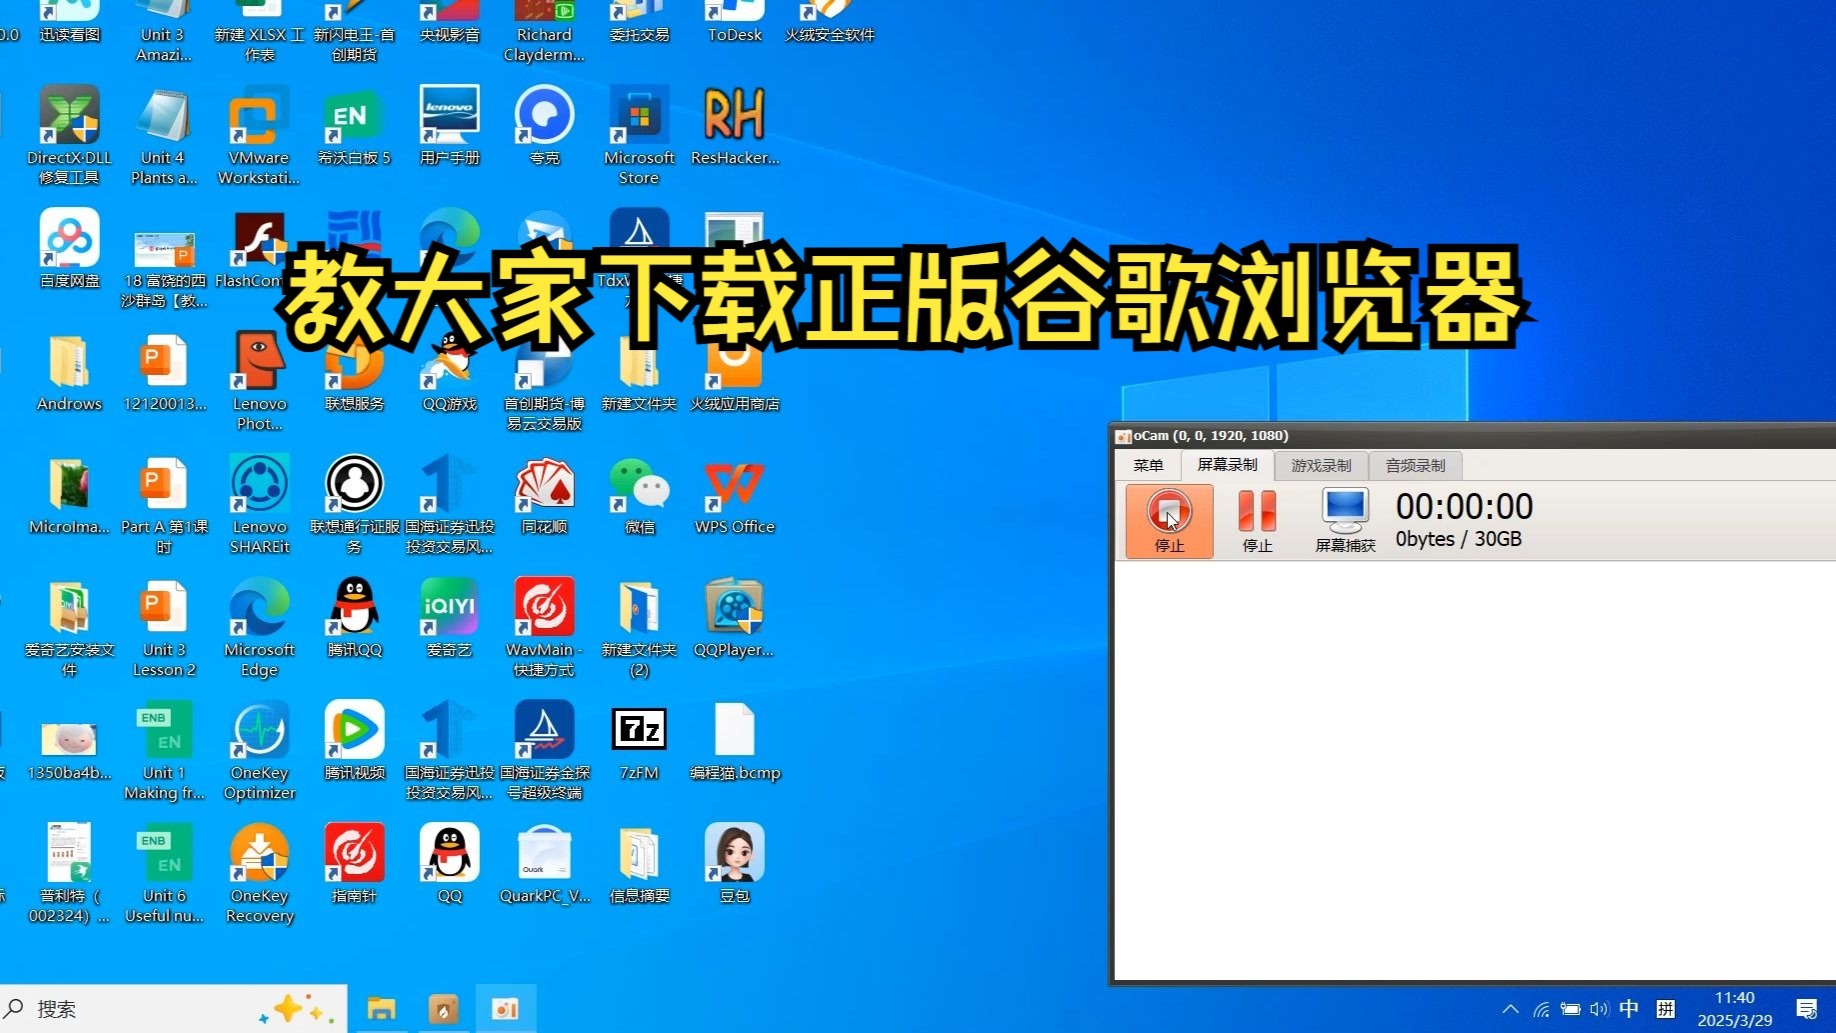The width and height of the screenshot is (1836, 1033).
Task: Click the pause bars icon in oCam
Action: pyautogui.click(x=1257, y=520)
